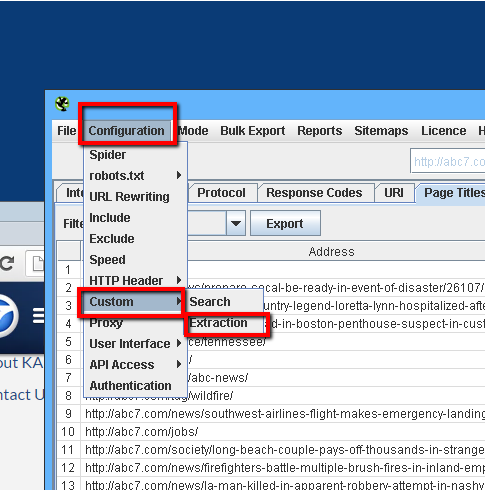Screen dimensions: 487x493
Task: Open the Licence menu
Action: (x=443, y=131)
